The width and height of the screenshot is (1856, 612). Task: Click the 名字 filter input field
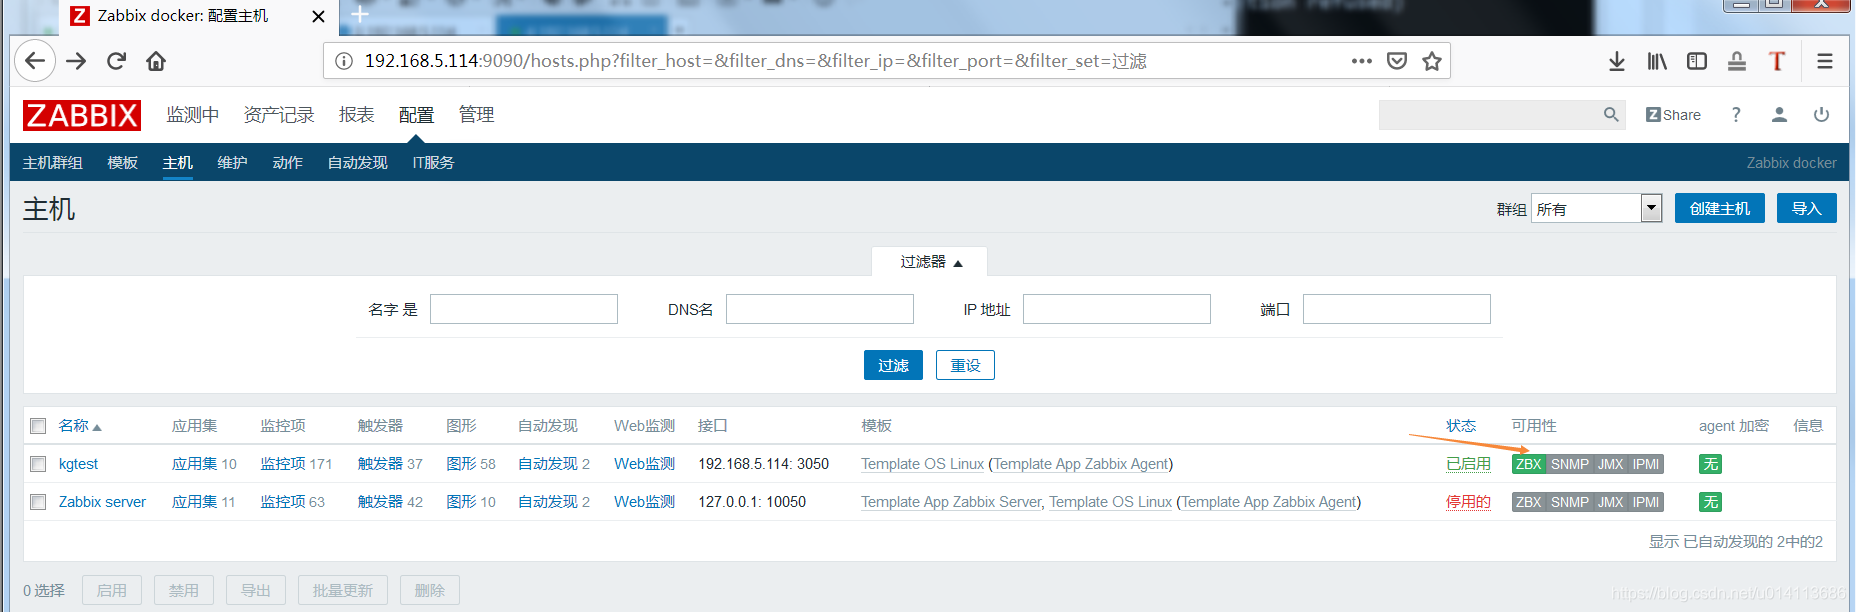[x=524, y=309]
